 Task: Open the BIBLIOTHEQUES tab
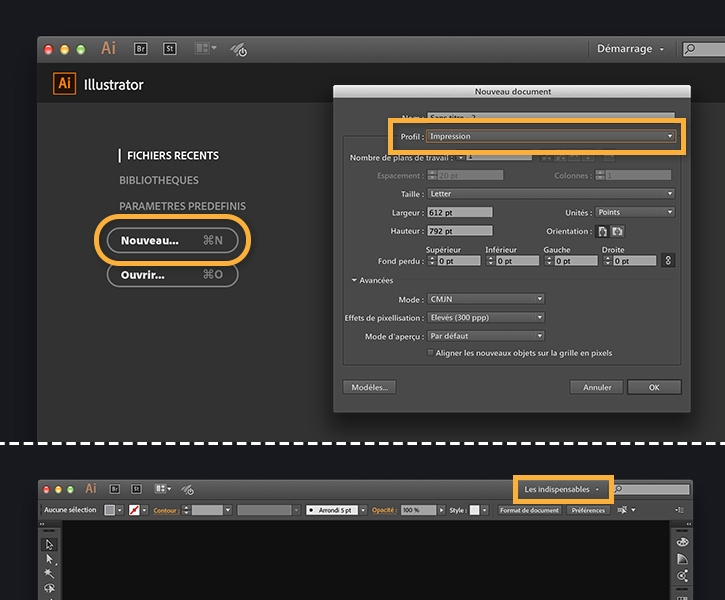[x=159, y=180]
